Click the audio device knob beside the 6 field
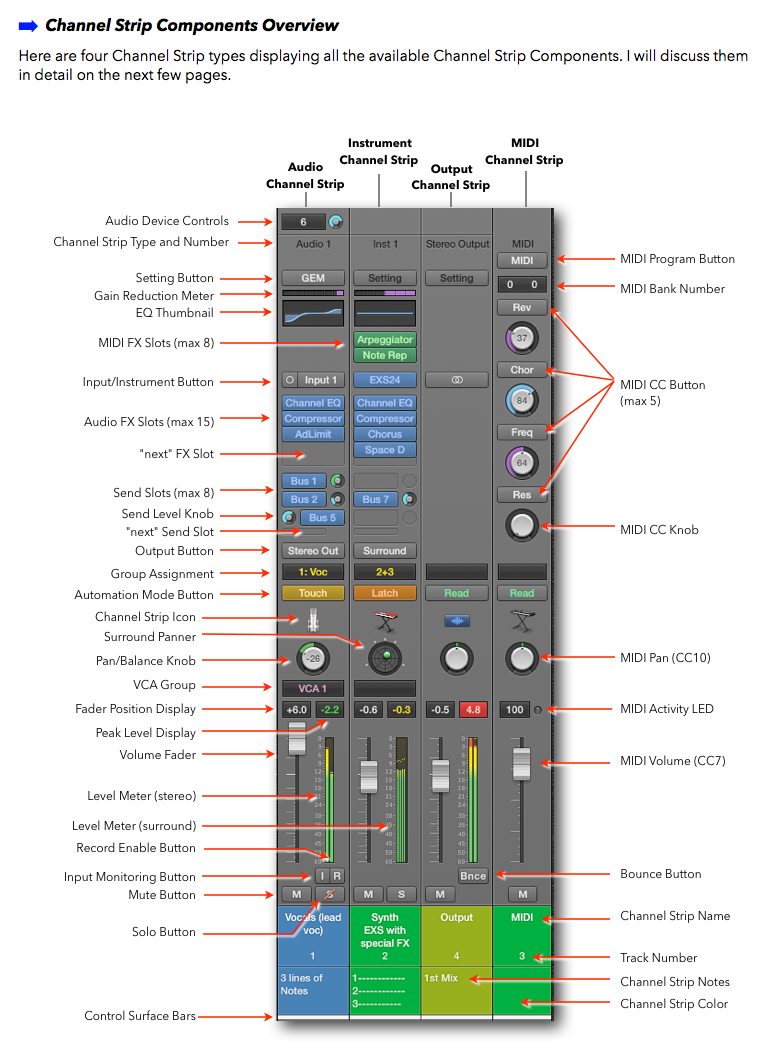The height and width of the screenshot is (1051, 771). click(335, 222)
